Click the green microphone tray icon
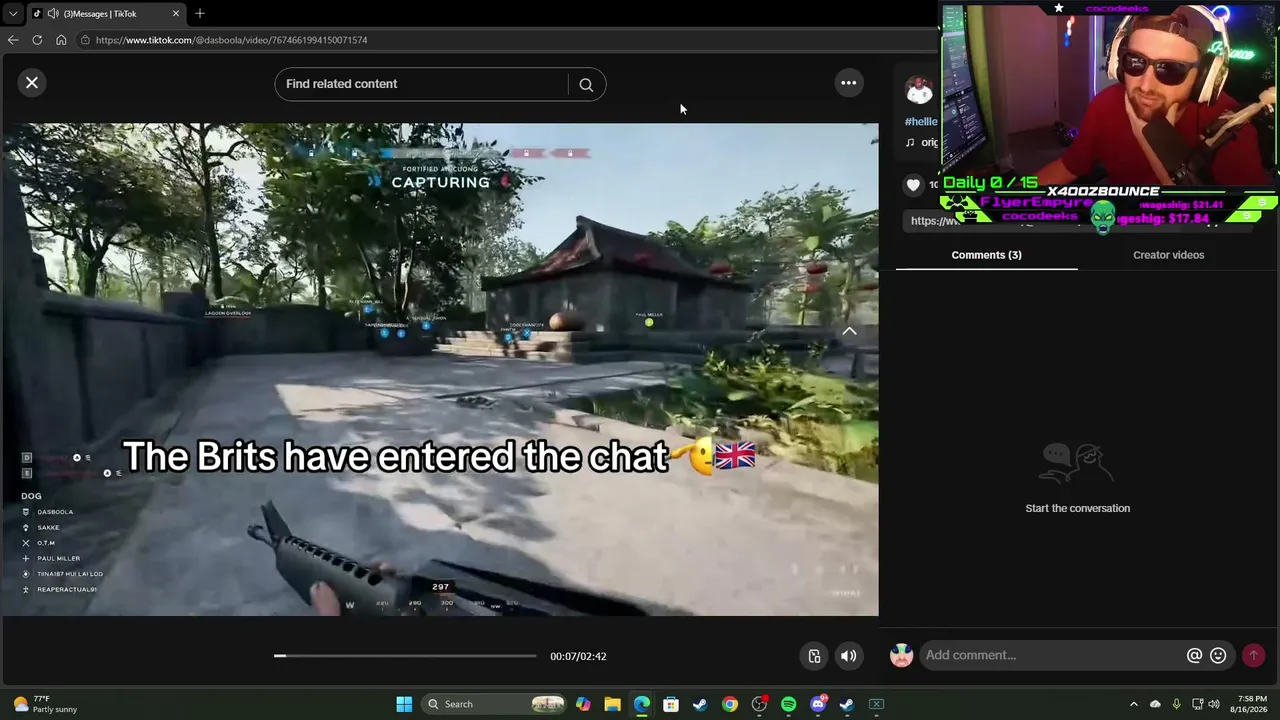1280x720 pixels. pos(1176,704)
